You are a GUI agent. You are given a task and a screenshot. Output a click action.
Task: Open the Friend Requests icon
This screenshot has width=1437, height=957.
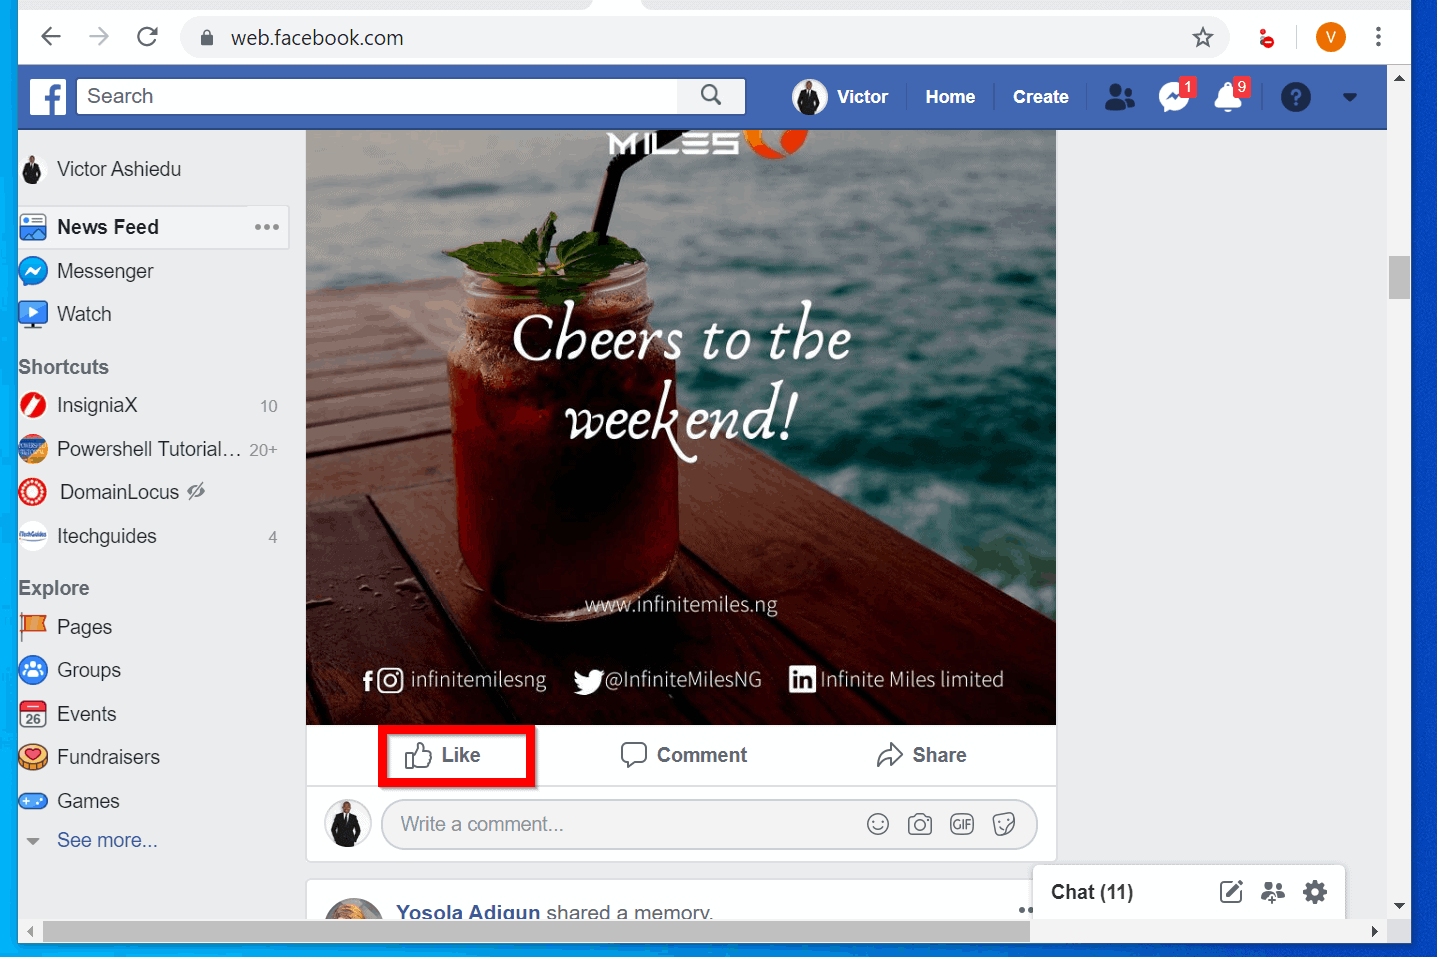coord(1119,97)
